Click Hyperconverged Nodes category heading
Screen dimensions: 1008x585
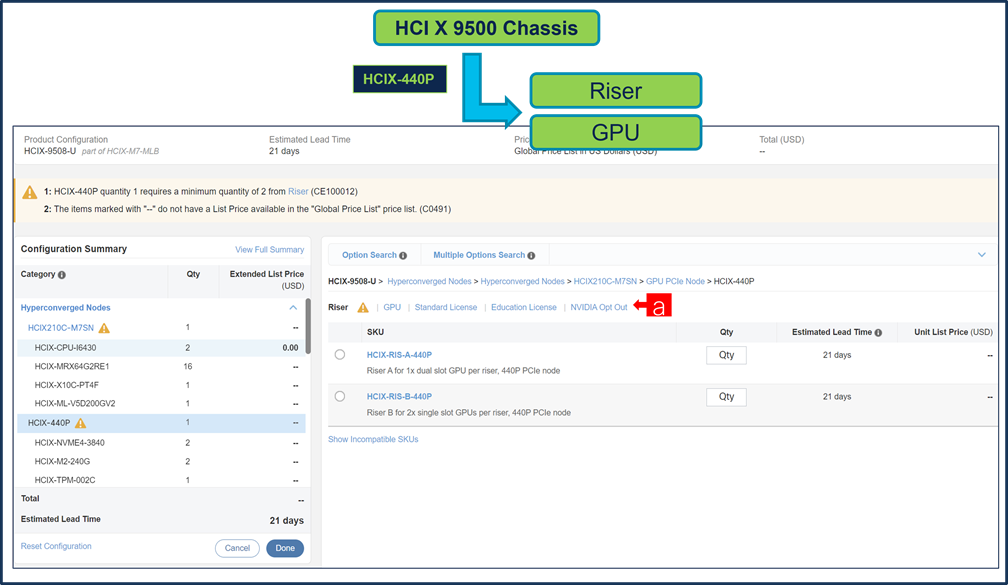pyautogui.click(x=66, y=308)
